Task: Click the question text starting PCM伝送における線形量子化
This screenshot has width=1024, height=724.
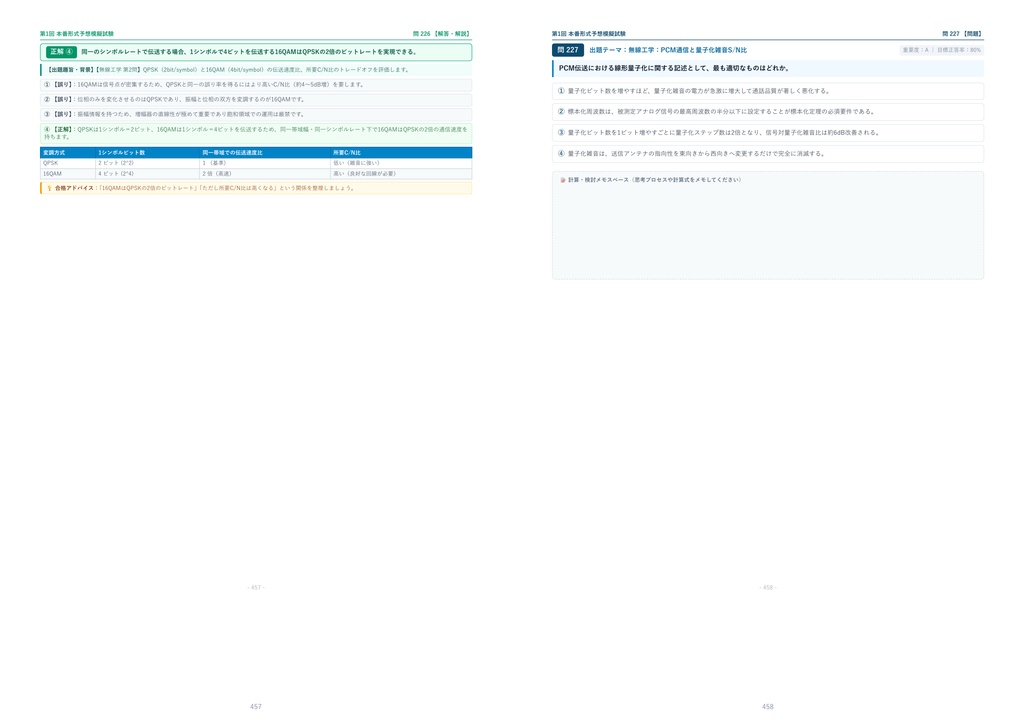Action: (x=673, y=68)
